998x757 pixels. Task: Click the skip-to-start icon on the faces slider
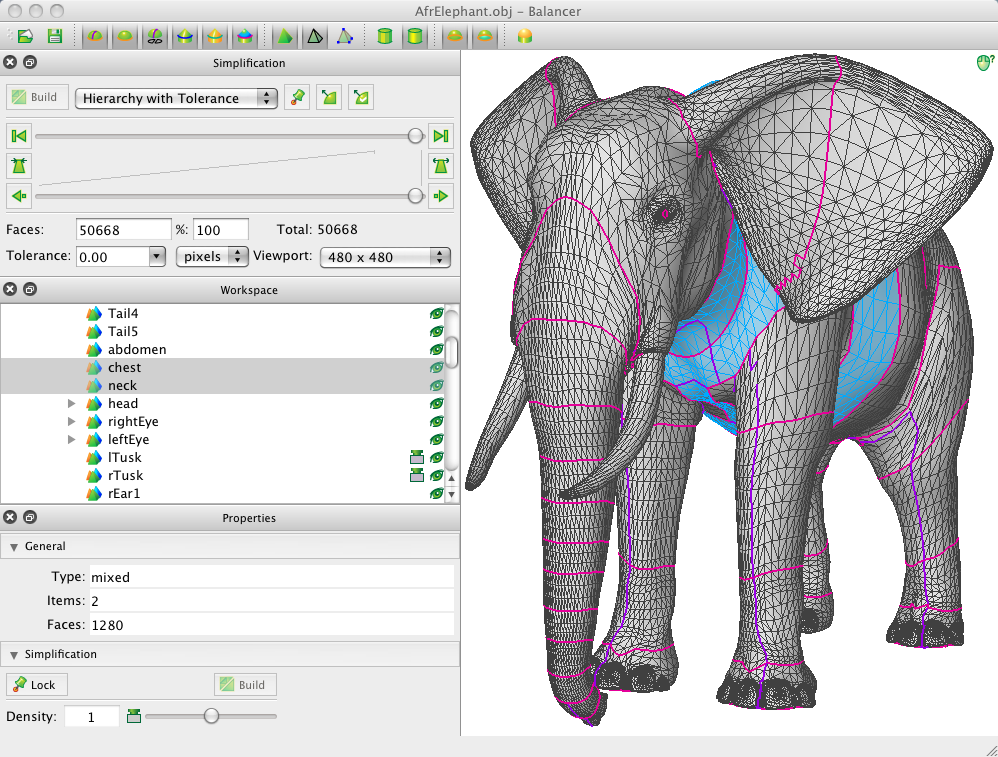click(x=18, y=136)
